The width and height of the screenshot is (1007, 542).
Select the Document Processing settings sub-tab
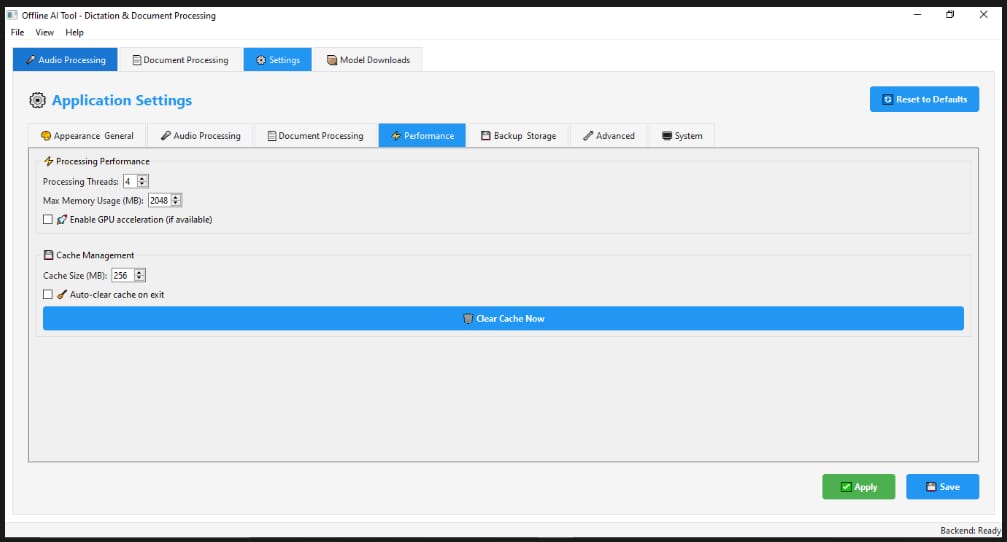315,136
